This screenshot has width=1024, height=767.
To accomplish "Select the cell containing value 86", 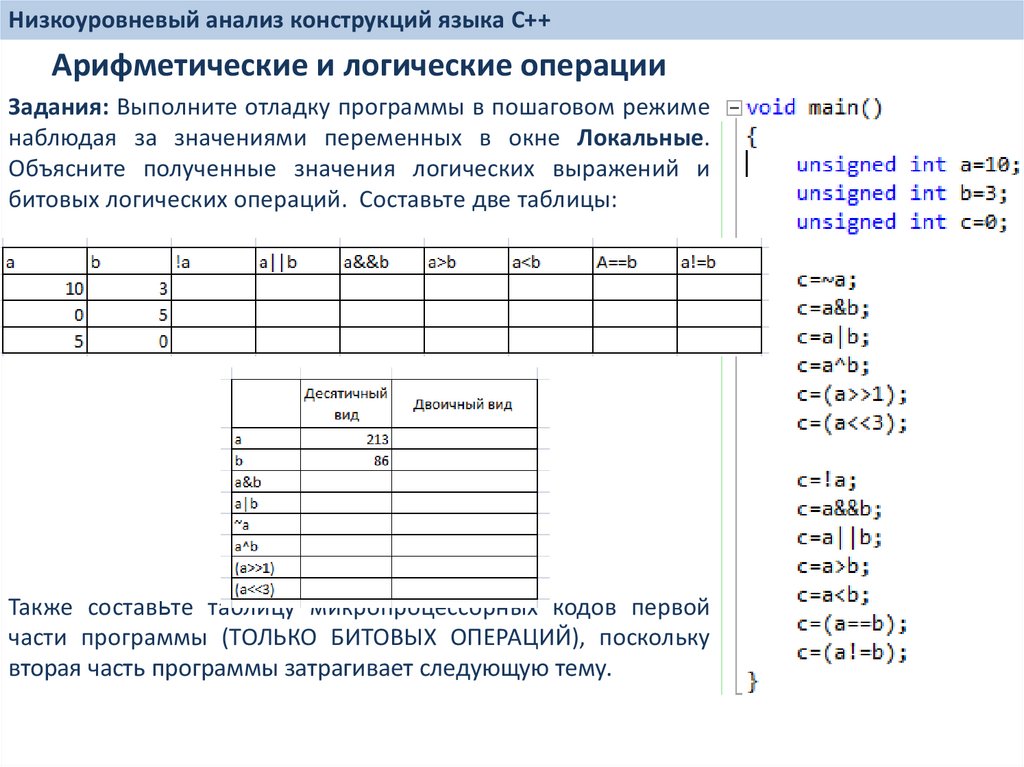I will [x=346, y=461].
